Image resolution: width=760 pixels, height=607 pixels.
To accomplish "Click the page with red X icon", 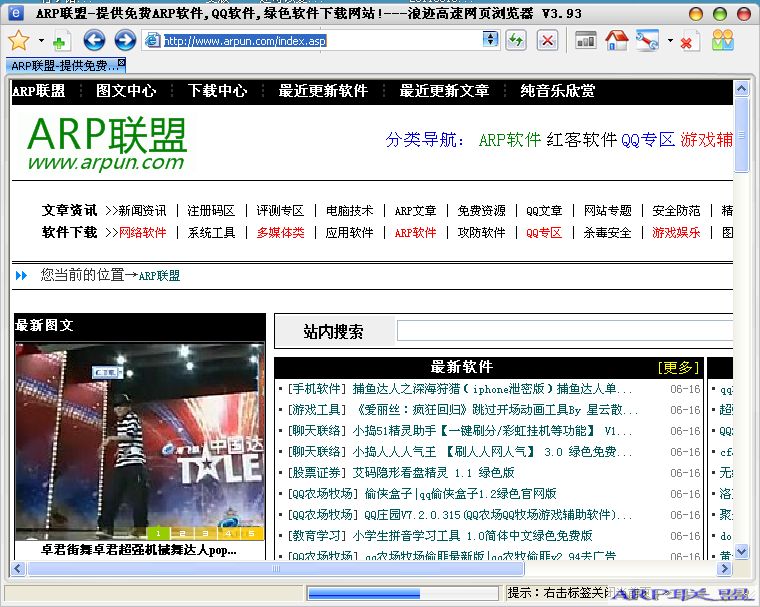I will [690, 41].
